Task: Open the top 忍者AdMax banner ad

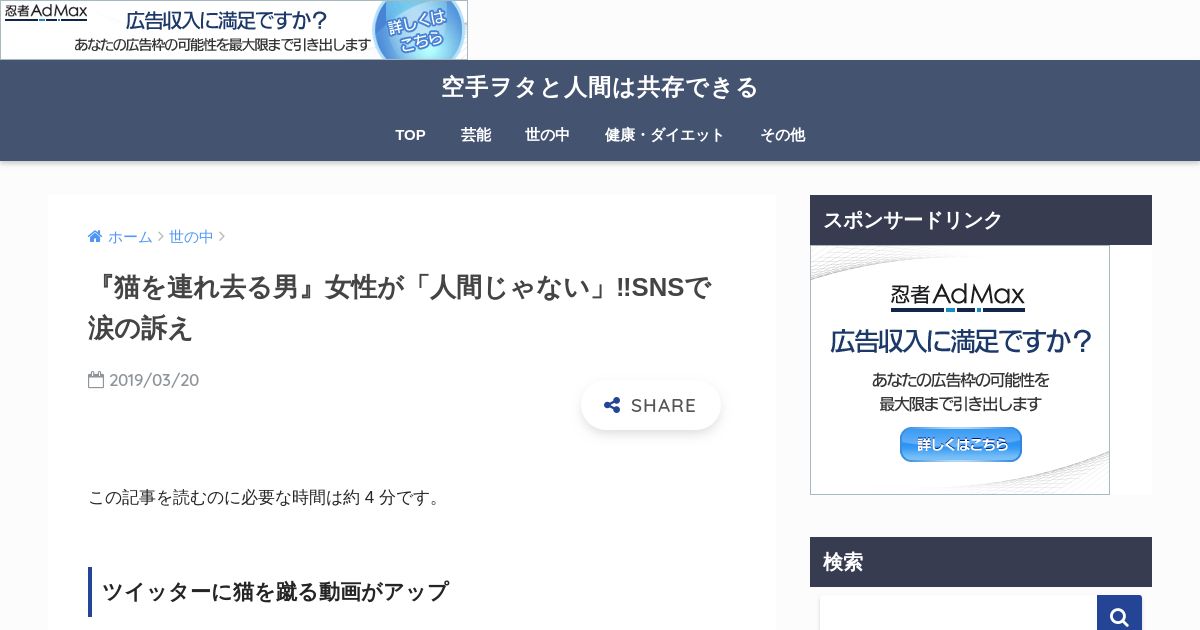Action: coord(234,30)
